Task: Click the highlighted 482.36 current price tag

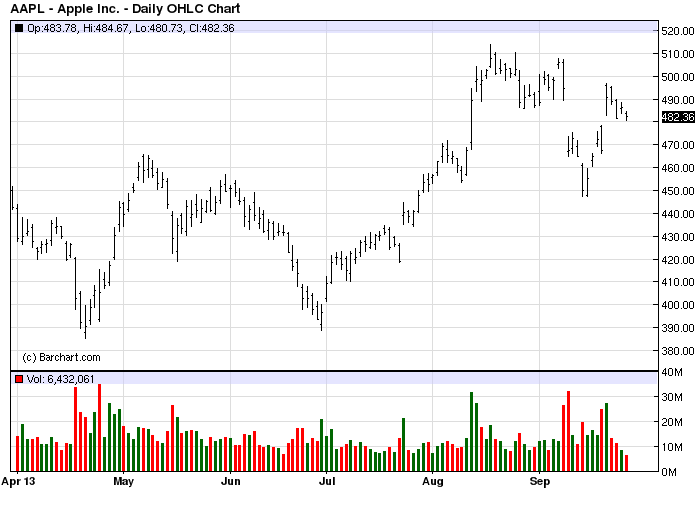Action: [678, 117]
